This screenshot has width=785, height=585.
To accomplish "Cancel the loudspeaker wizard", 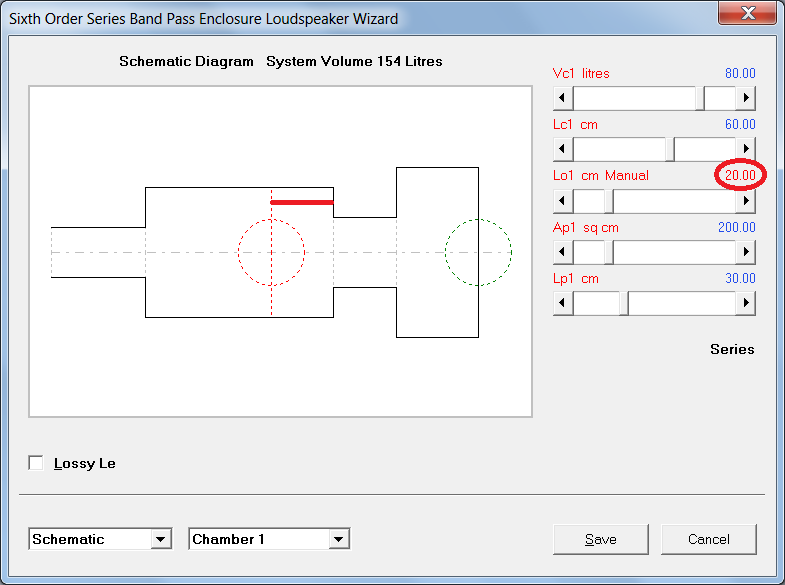I will click(x=708, y=539).
